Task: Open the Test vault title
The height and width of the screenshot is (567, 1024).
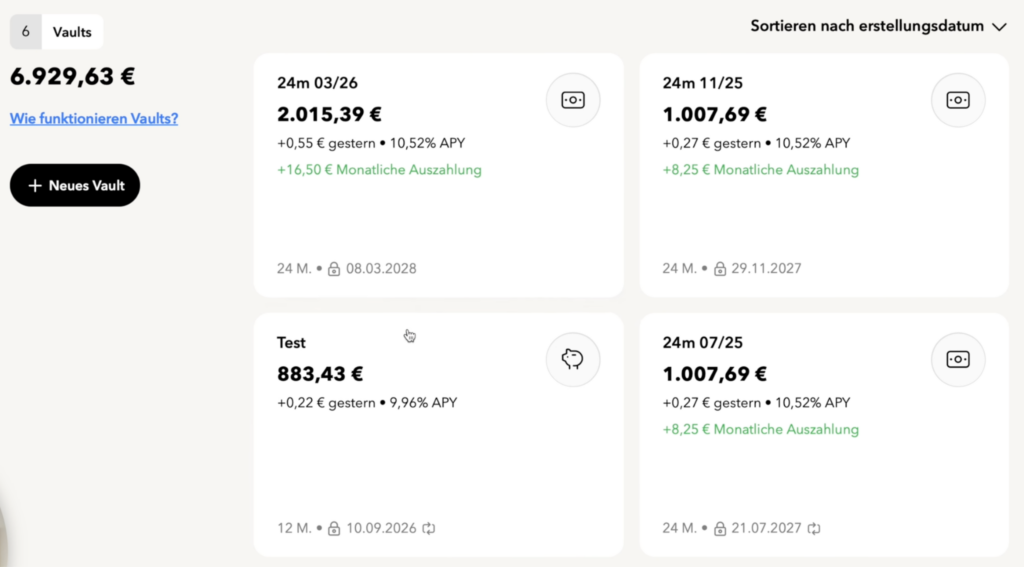Action: [x=291, y=342]
